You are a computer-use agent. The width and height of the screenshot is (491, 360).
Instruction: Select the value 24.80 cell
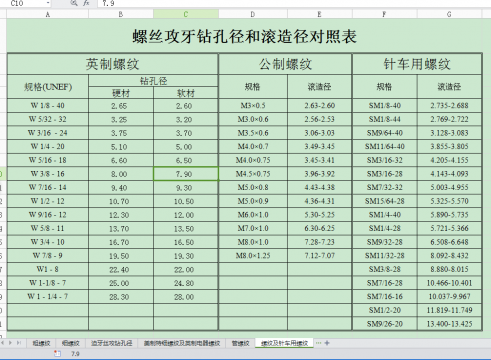point(186,283)
